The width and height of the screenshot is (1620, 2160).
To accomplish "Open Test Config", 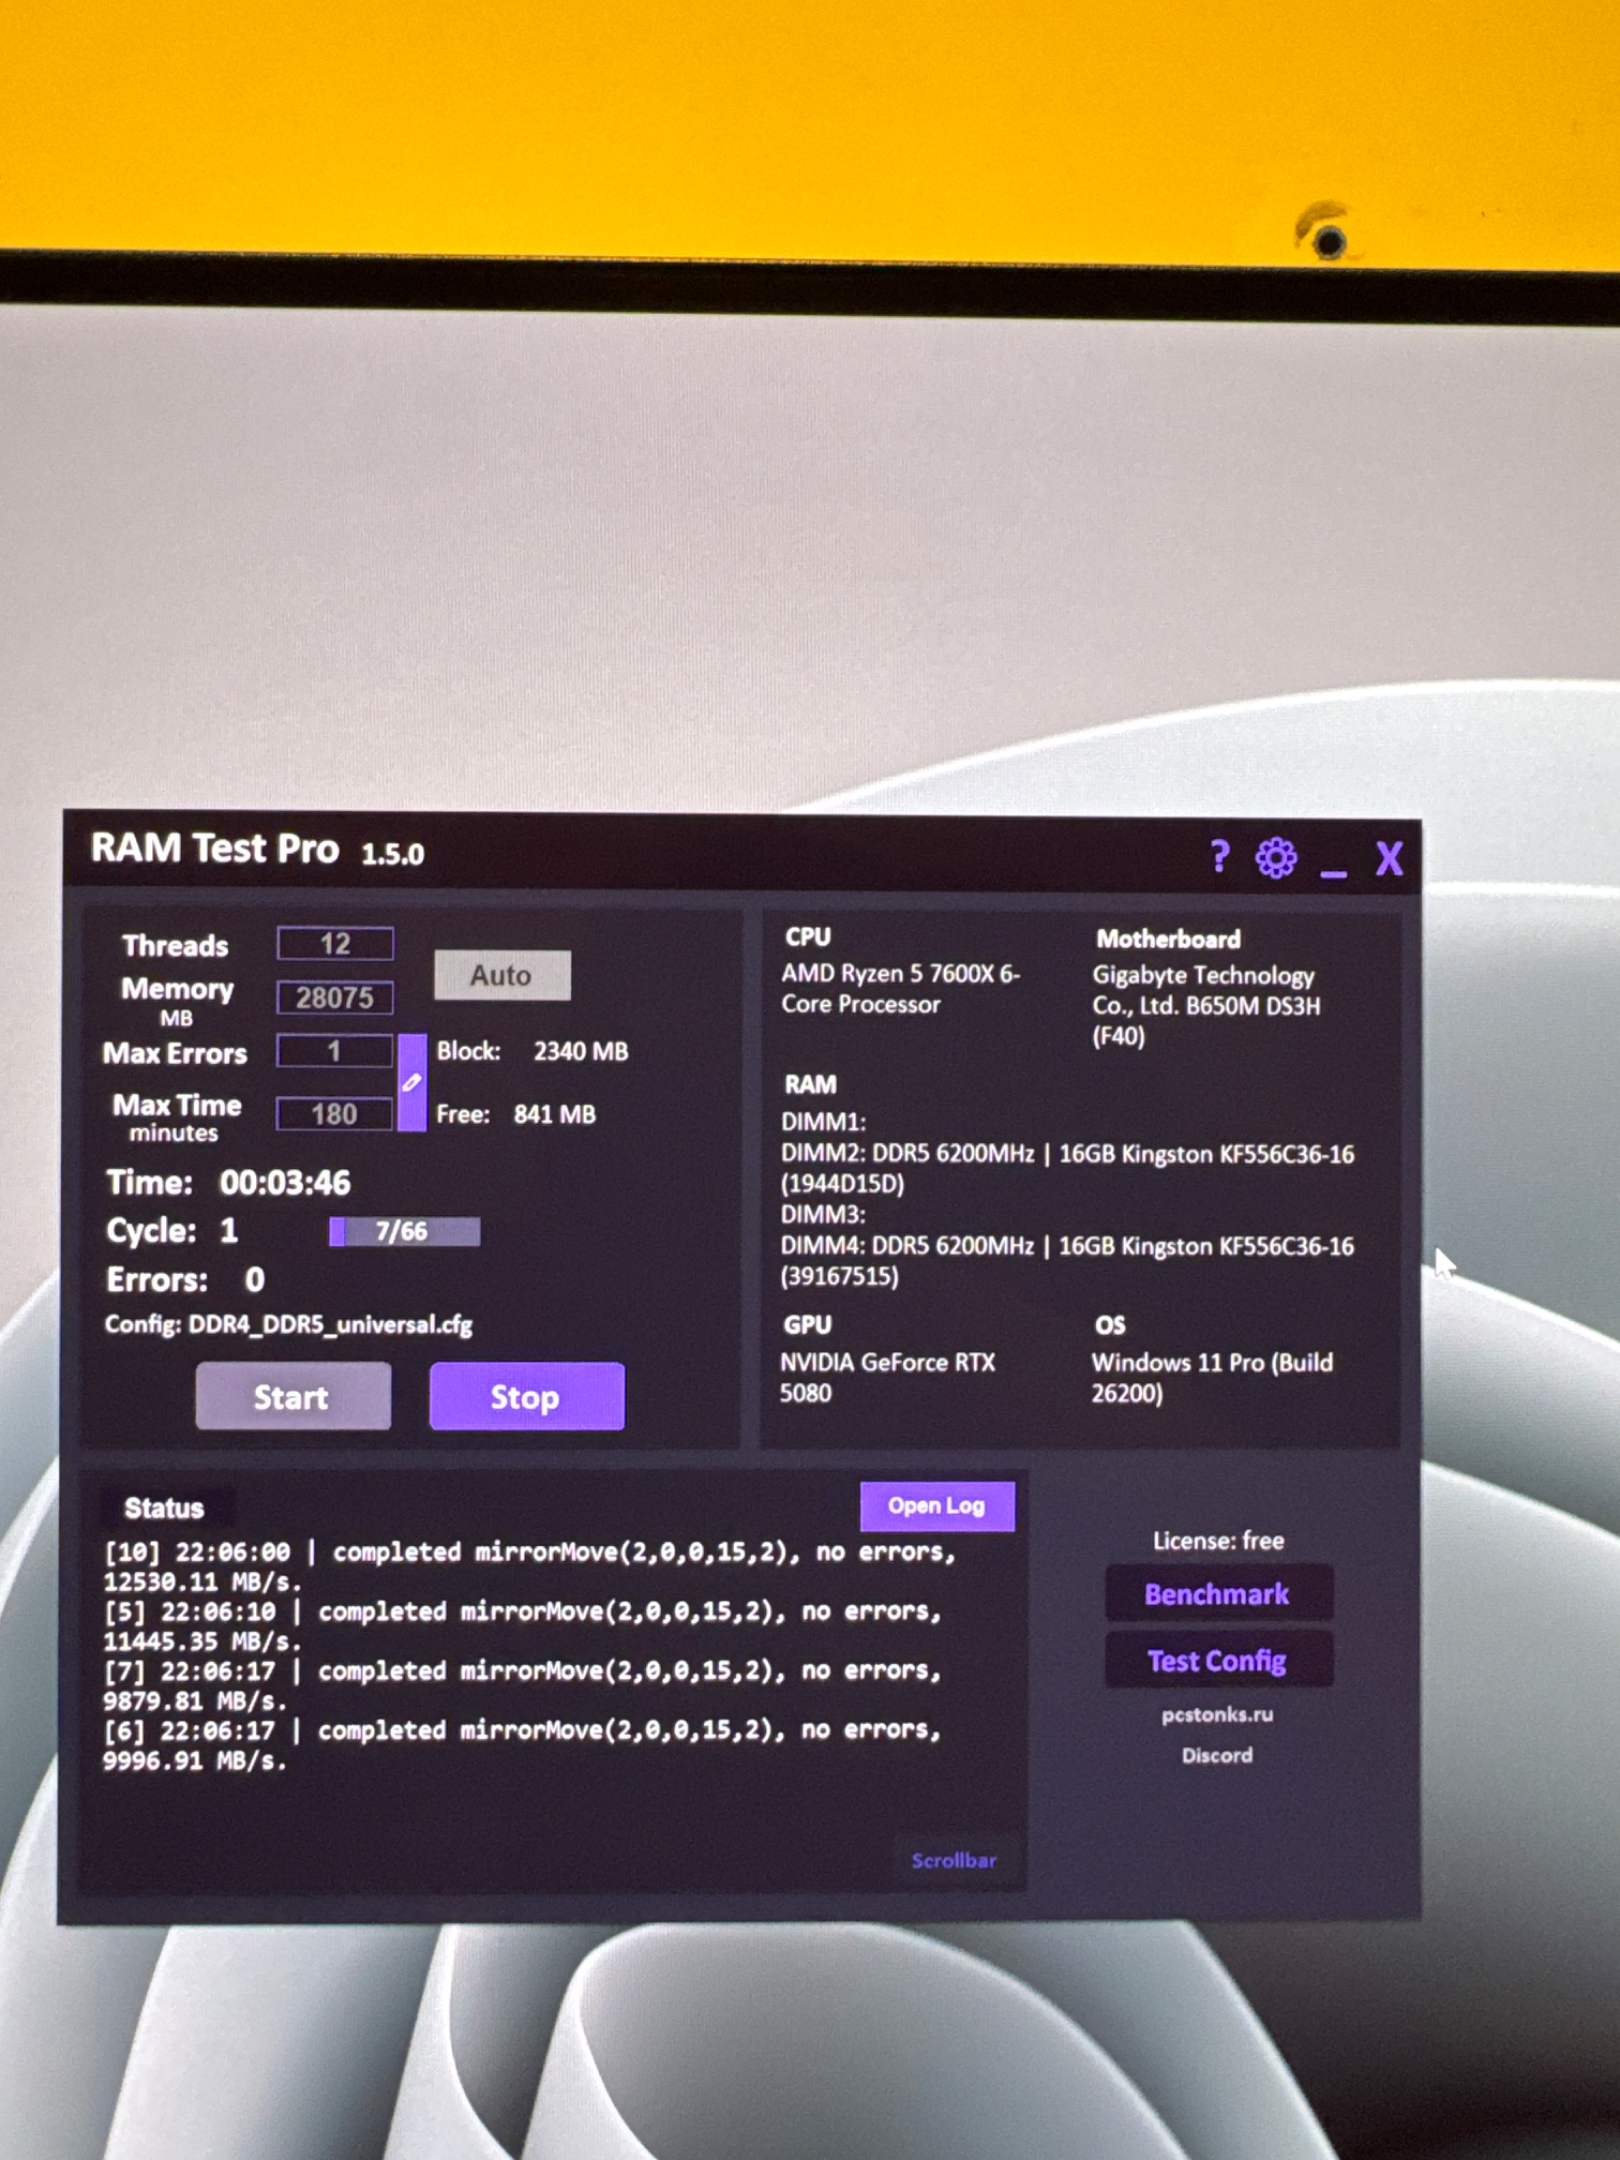I will pyautogui.click(x=1217, y=1661).
